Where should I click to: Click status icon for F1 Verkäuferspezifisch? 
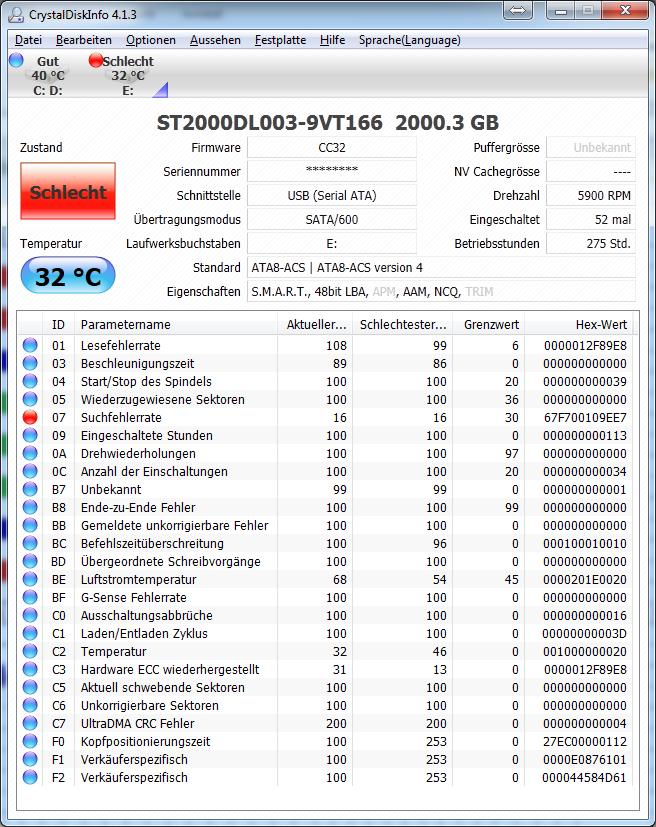(x=30, y=759)
